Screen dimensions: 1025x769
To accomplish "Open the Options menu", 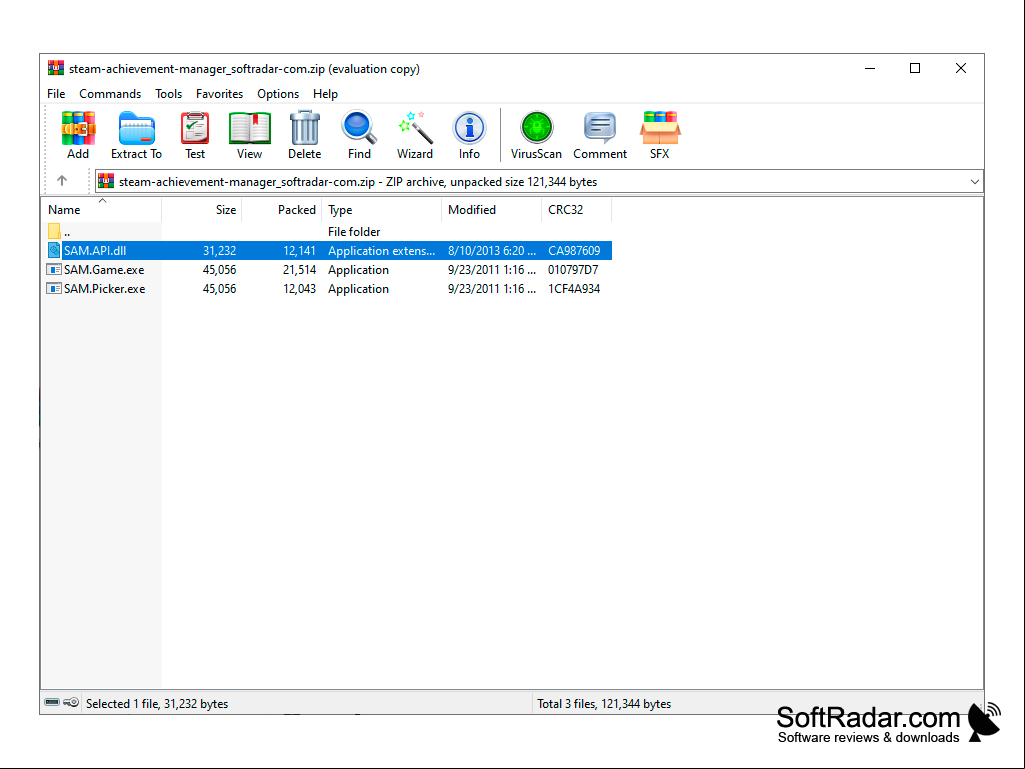I will [x=278, y=94].
